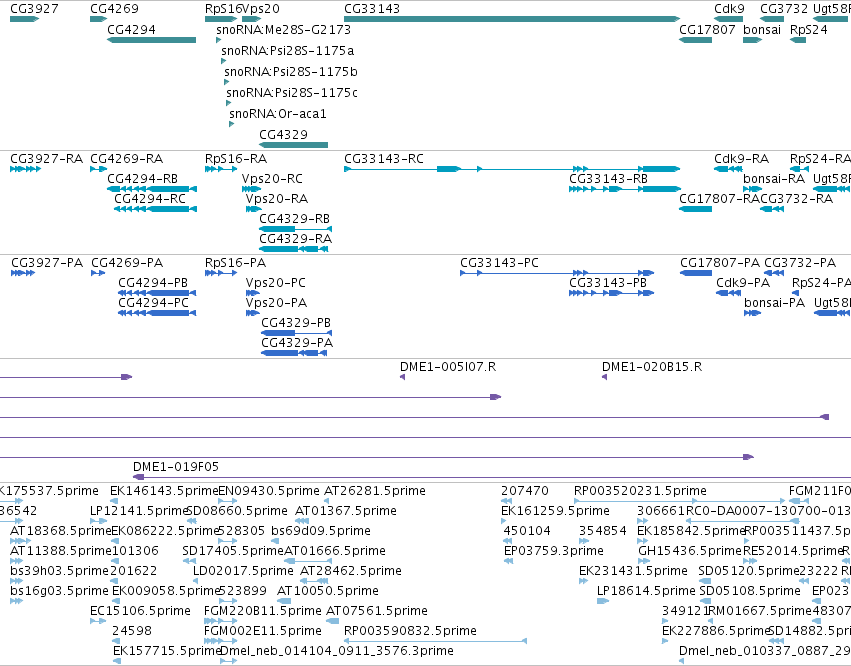
Task: Click the Vps20-RA transcript
Action: [x=253, y=209]
